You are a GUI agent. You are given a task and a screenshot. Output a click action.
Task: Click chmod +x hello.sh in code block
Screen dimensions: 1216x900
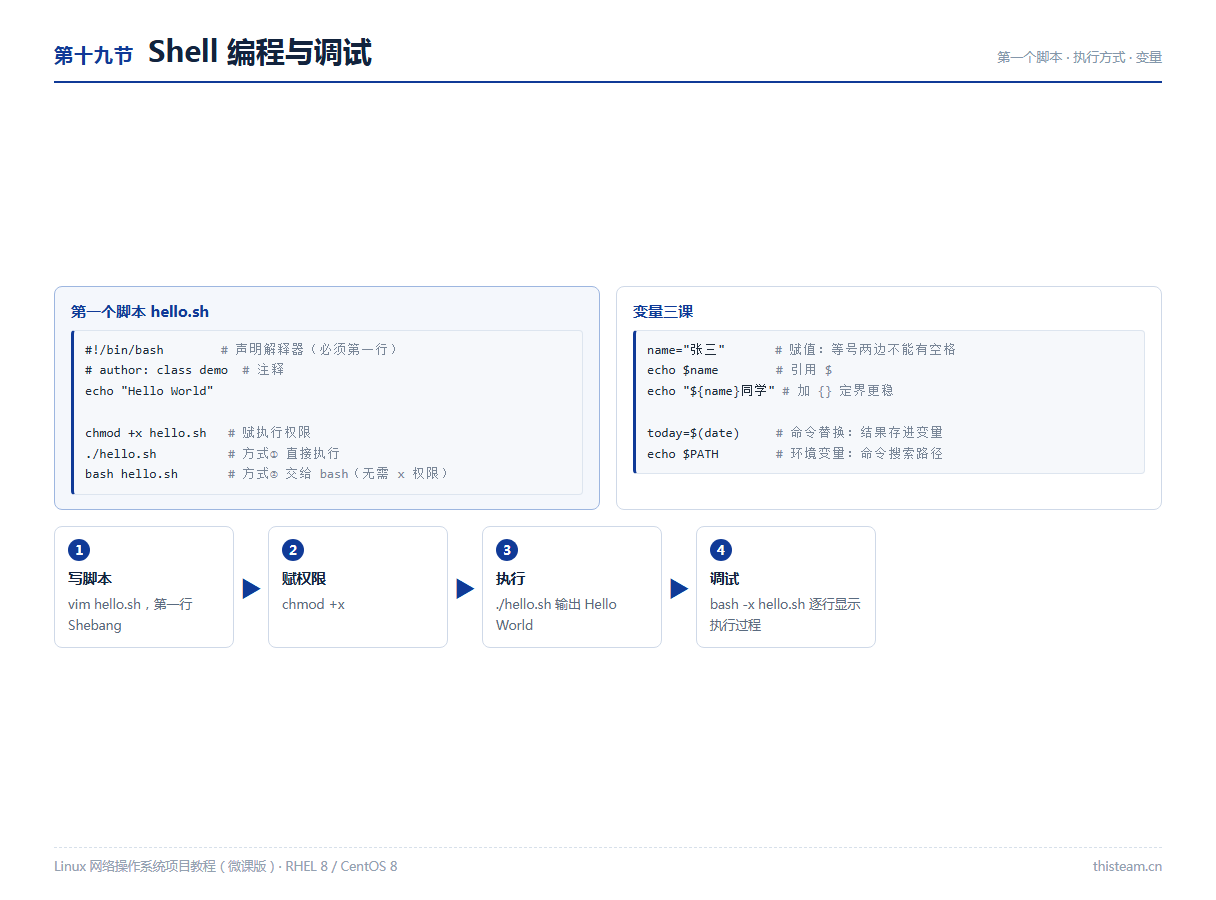point(146,433)
